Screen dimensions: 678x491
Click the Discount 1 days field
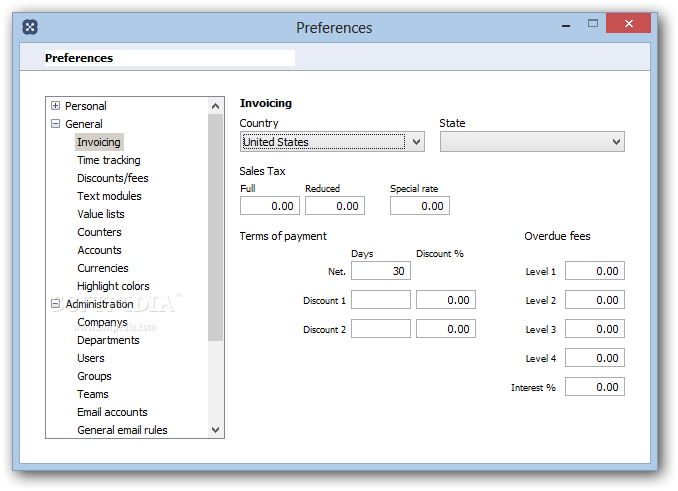point(381,300)
